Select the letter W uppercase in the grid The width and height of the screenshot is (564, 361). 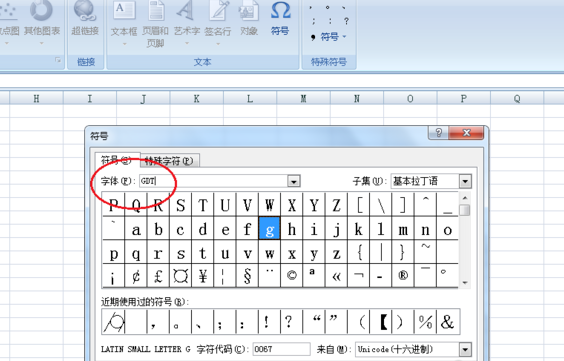269,205
